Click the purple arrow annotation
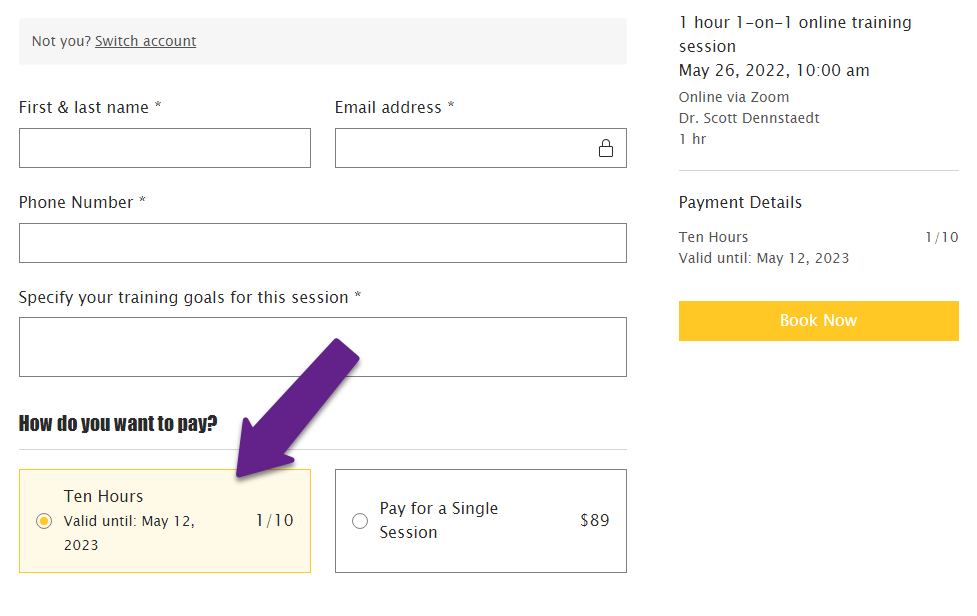Image resolution: width=977 pixels, height=616 pixels. [x=298, y=409]
